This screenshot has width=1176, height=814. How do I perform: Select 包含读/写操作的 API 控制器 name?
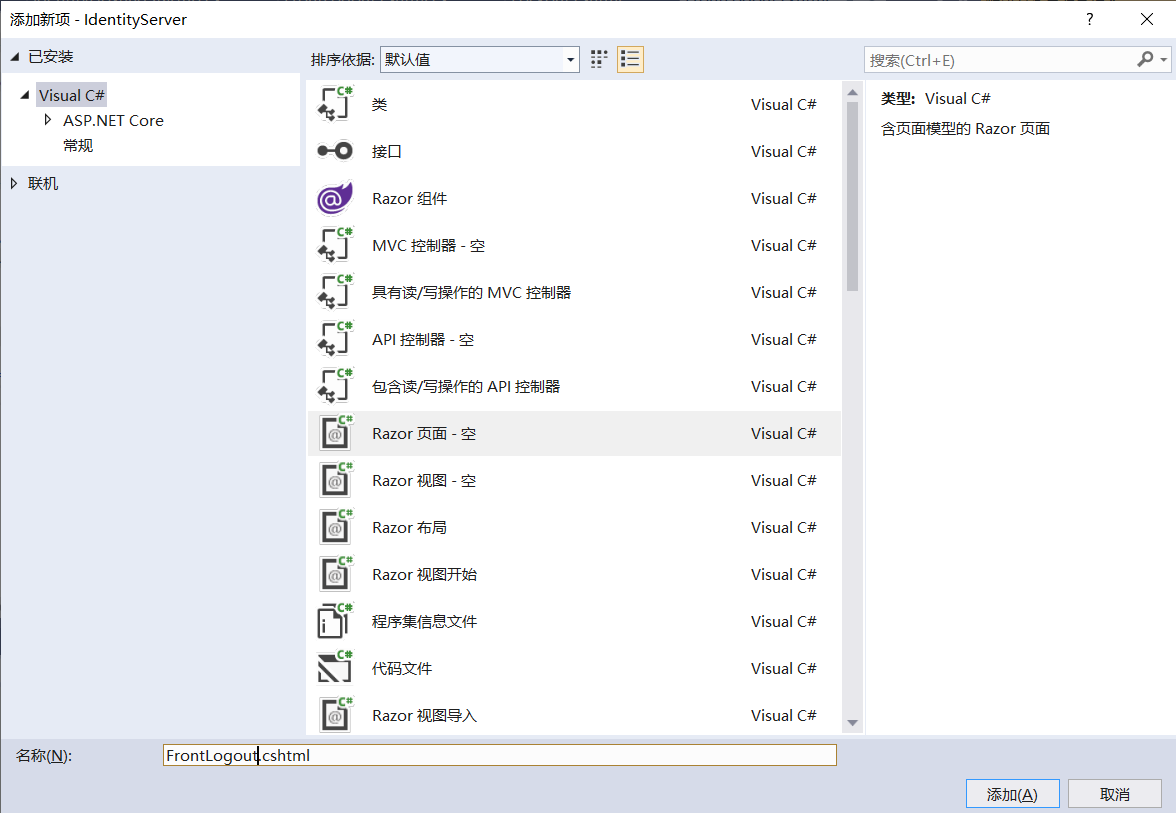point(466,386)
